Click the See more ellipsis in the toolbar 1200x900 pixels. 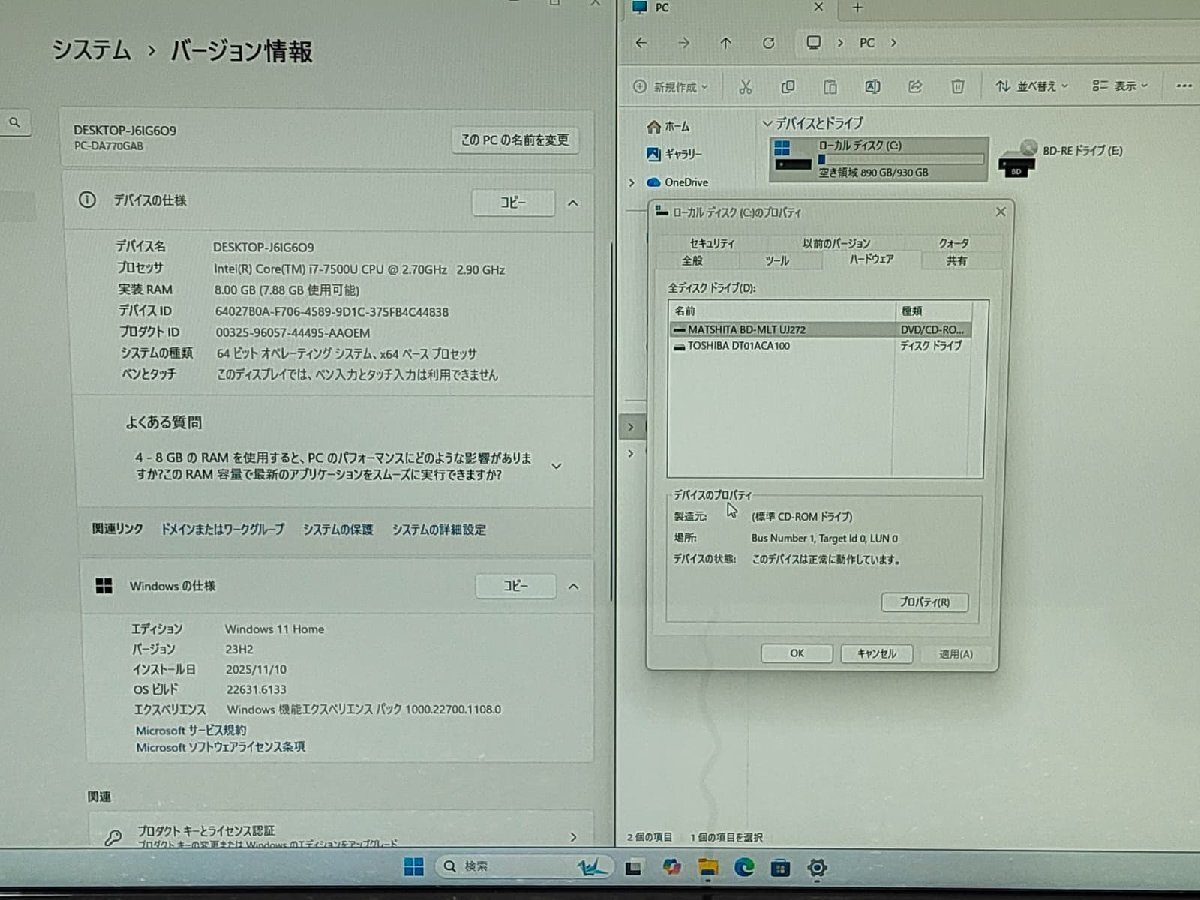click(1181, 87)
